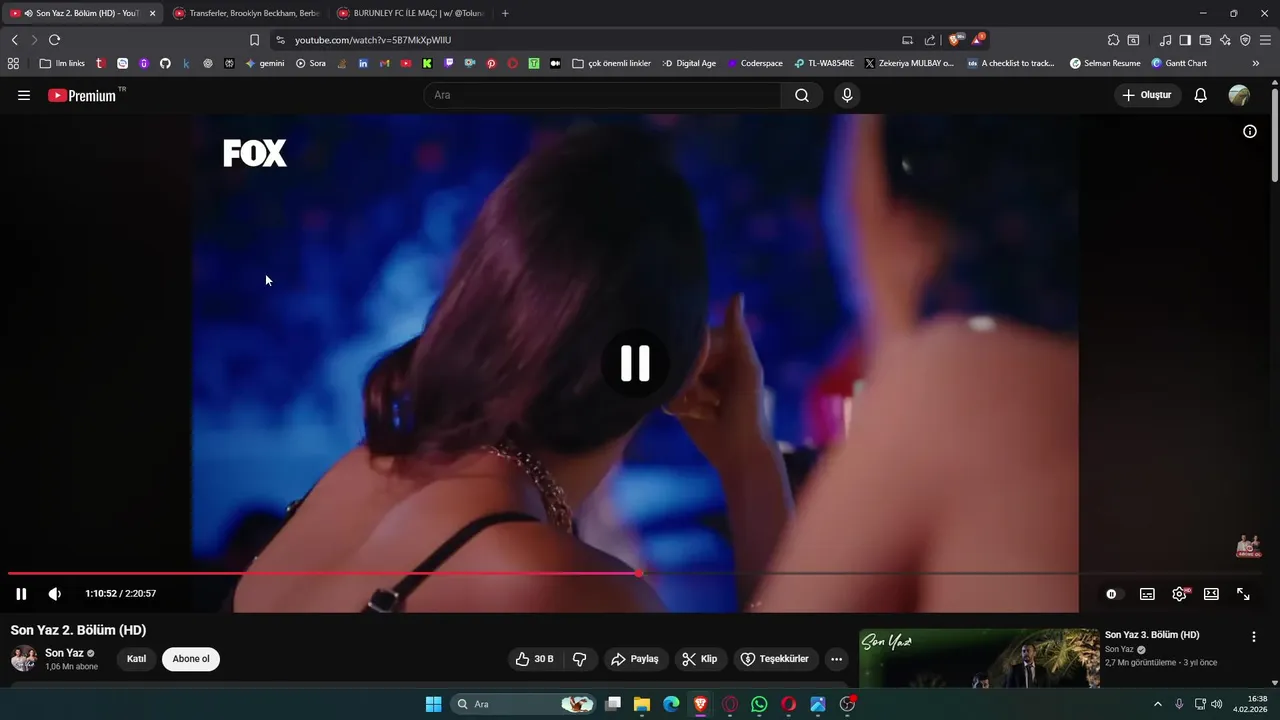Toggle subtitles/captions in player
1280x720 pixels.
point(1147,594)
